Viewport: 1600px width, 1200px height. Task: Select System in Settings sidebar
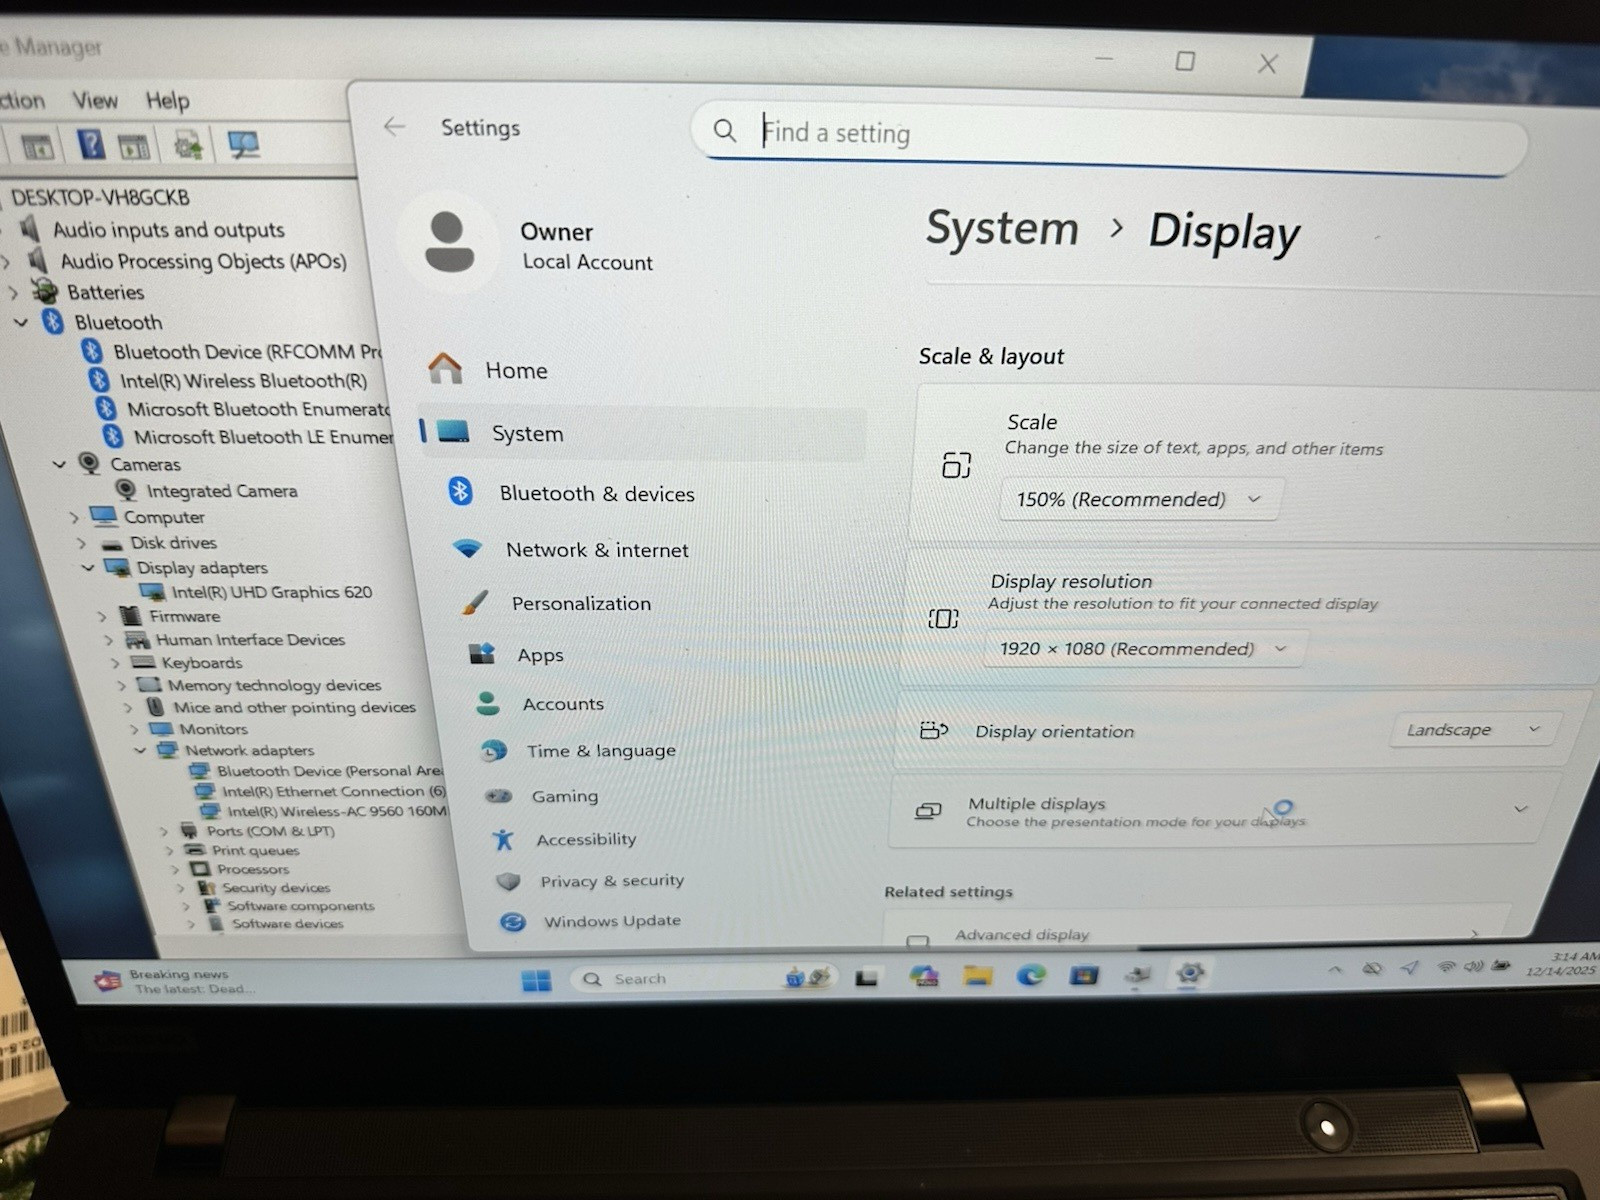click(641, 433)
